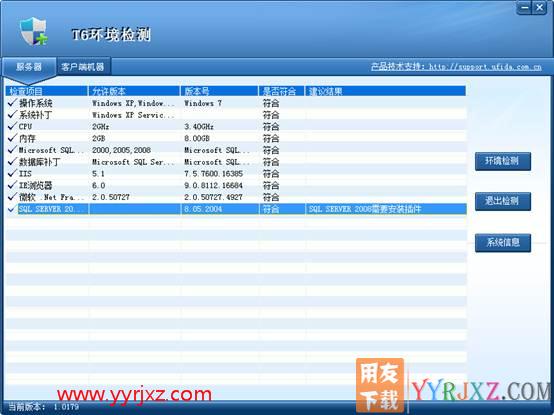Viewport: 554px width, 415px height.
Task: Select the CPU row label
Action: [25, 126]
